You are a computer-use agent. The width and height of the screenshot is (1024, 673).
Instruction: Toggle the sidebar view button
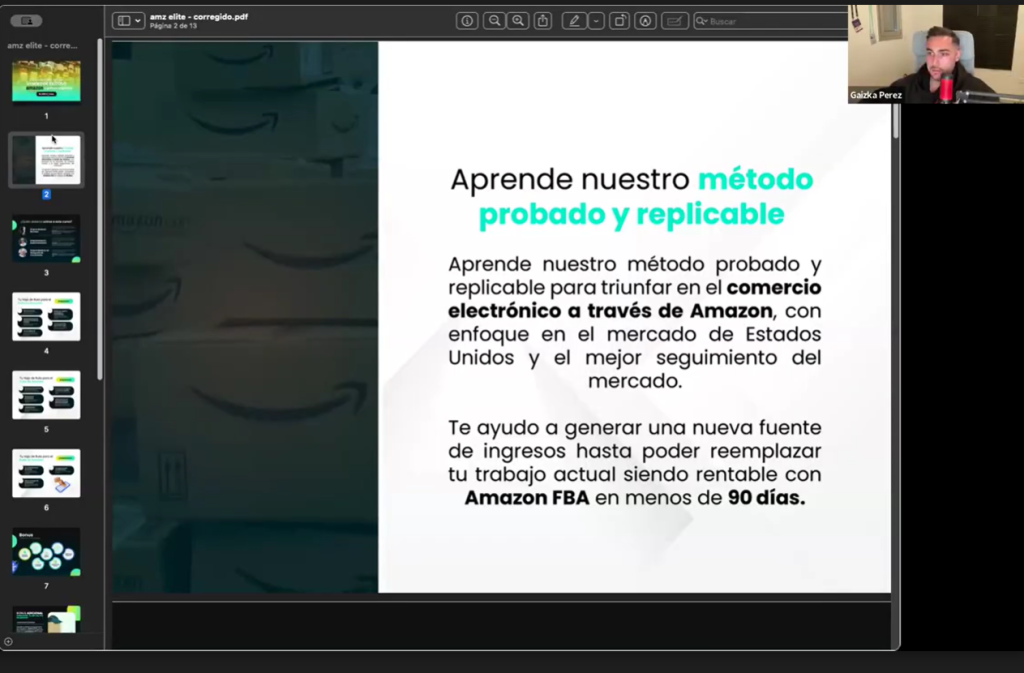pos(123,20)
